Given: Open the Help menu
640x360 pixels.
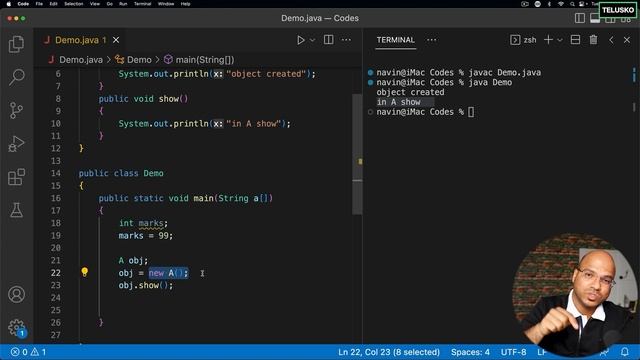Looking at the screenshot, I should coord(186,4).
